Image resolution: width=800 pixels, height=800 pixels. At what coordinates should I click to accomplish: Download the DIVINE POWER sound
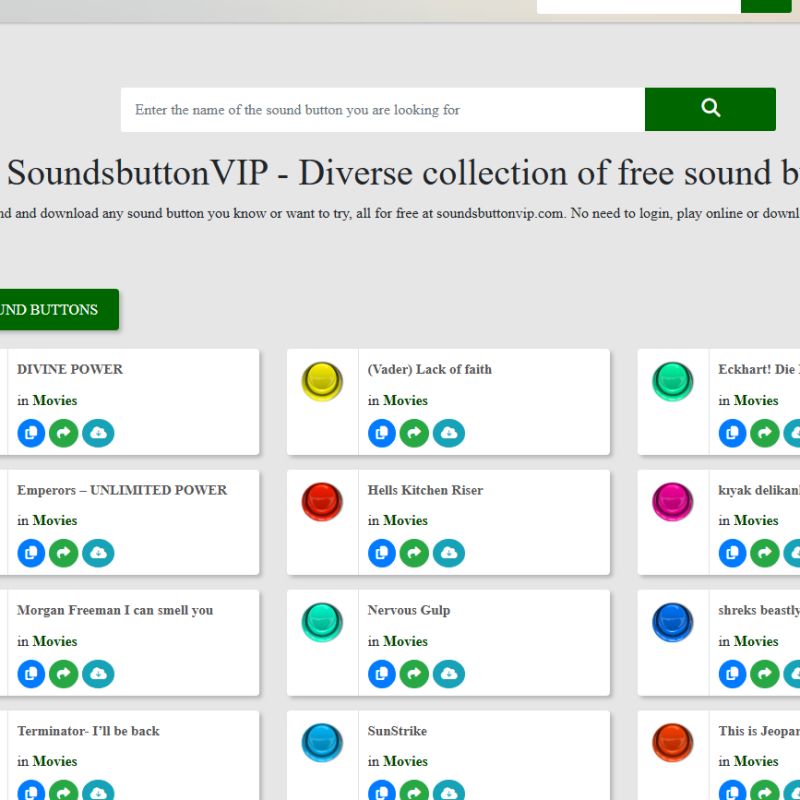(98, 433)
